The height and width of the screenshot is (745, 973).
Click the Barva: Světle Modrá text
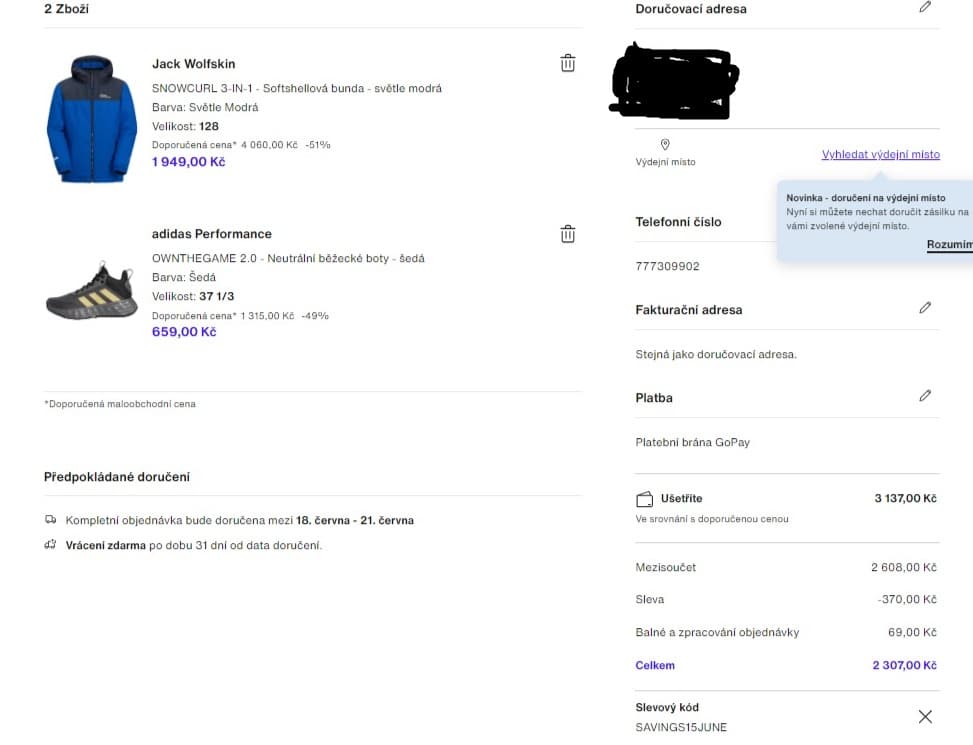205,107
